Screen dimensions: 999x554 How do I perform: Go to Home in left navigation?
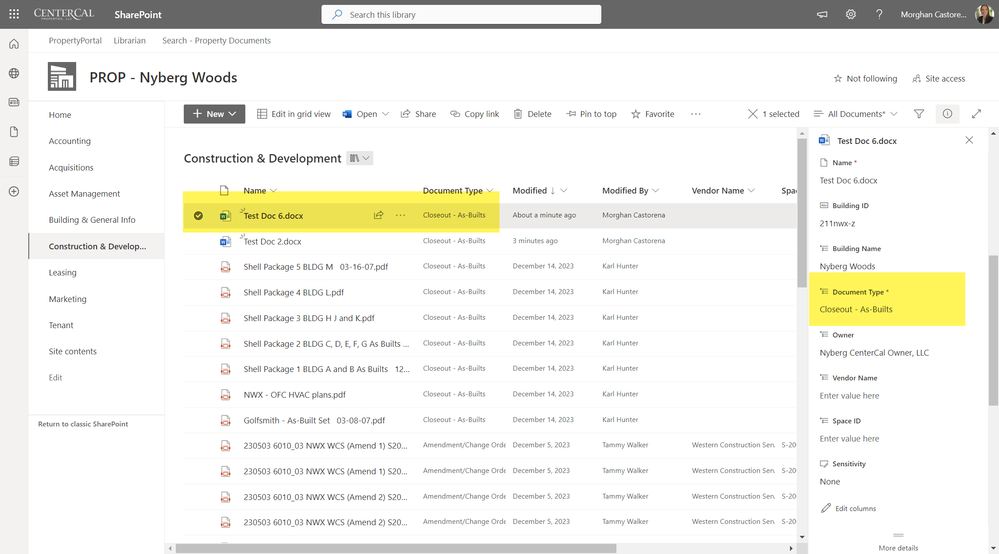coord(60,115)
